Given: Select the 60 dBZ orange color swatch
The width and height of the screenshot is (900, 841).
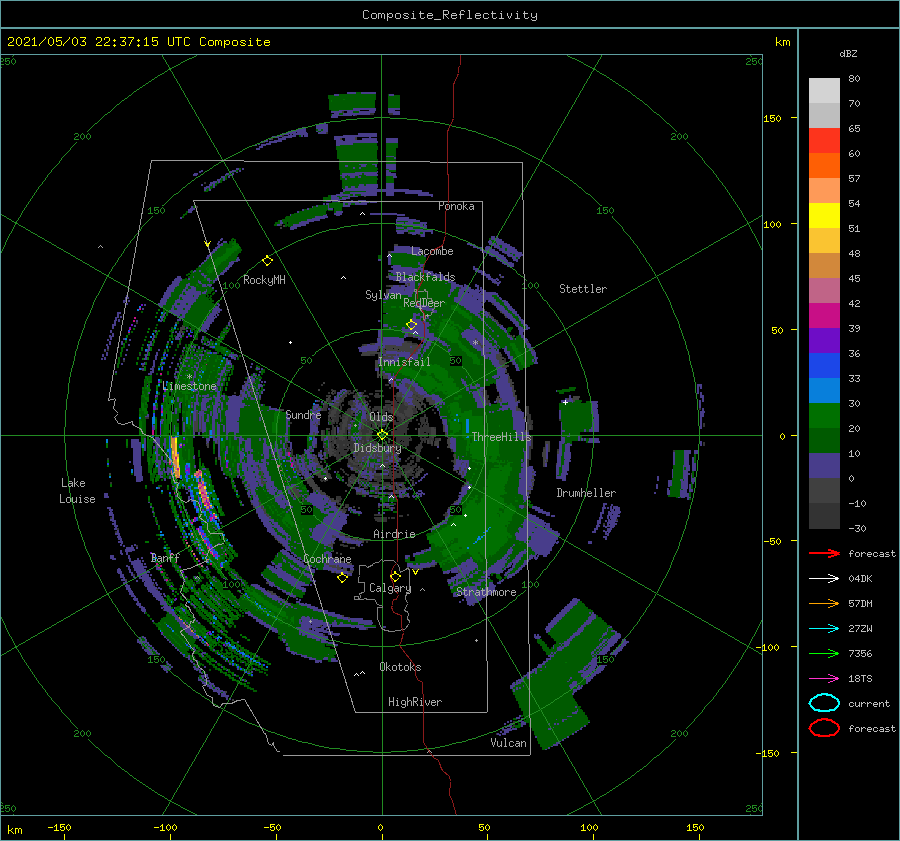Looking at the screenshot, I should click(x=824, y=166).
